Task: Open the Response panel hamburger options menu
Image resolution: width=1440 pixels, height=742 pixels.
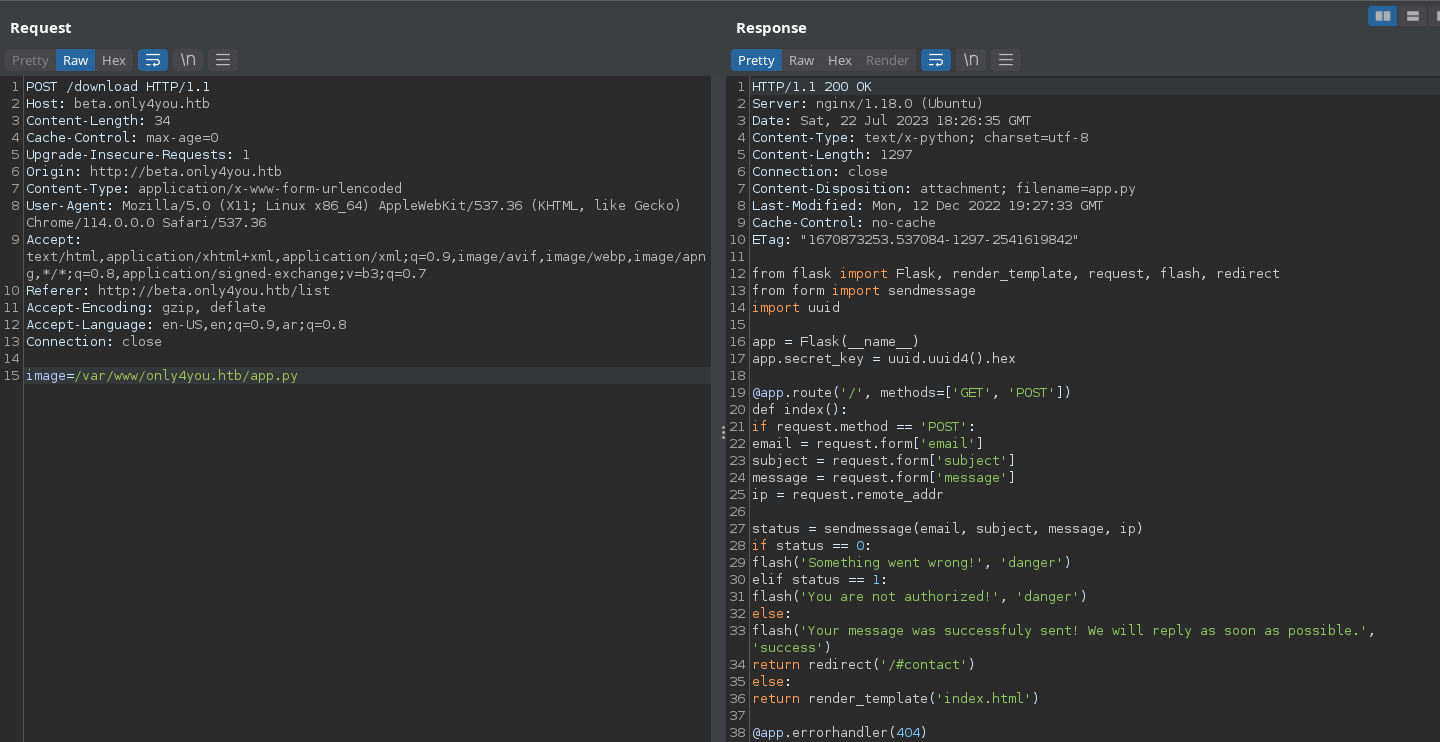Action: [1006, 60]
